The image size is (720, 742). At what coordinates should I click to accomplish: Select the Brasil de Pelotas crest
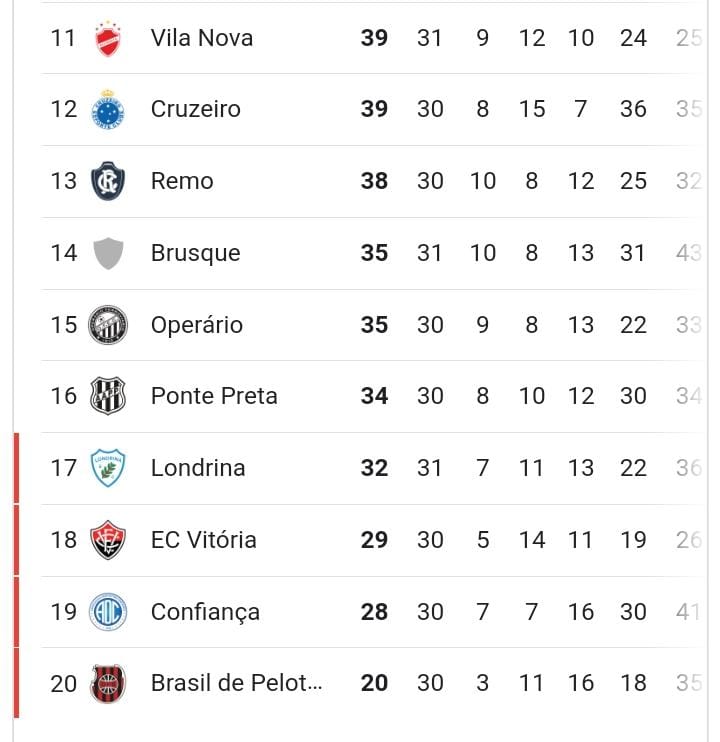point(108,683)
